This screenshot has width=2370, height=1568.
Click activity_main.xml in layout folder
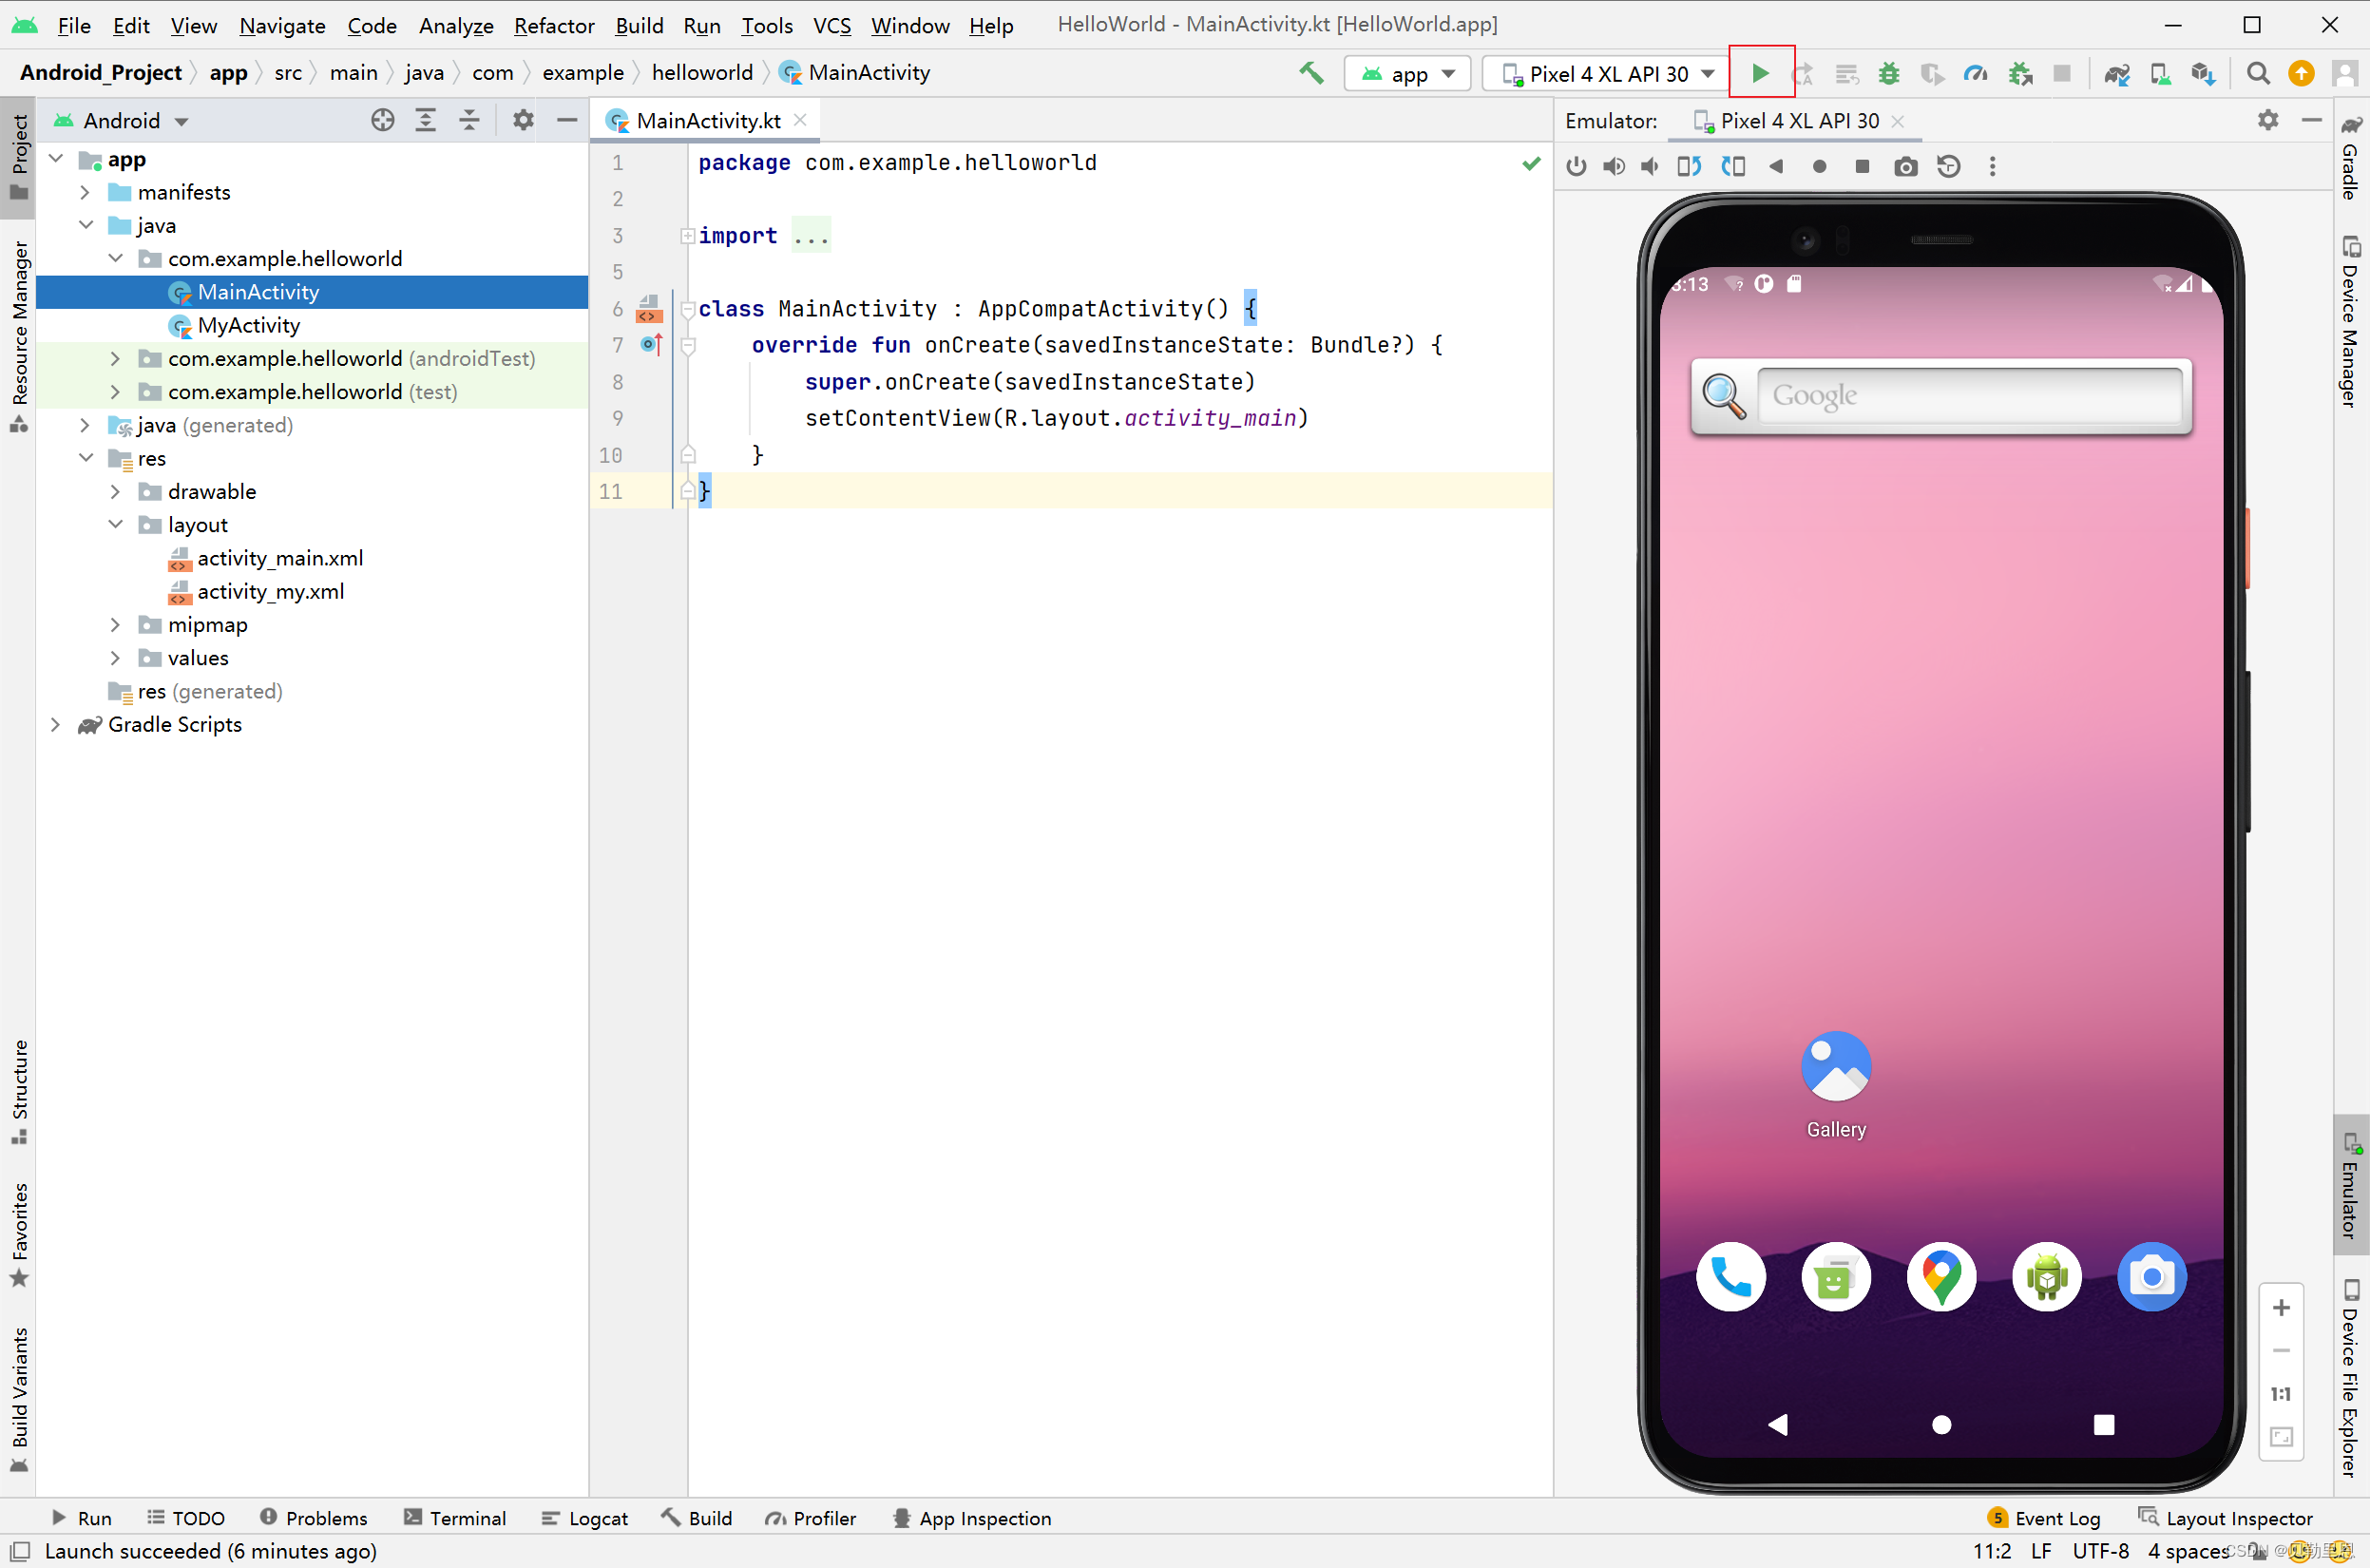(x=278, y=557)
